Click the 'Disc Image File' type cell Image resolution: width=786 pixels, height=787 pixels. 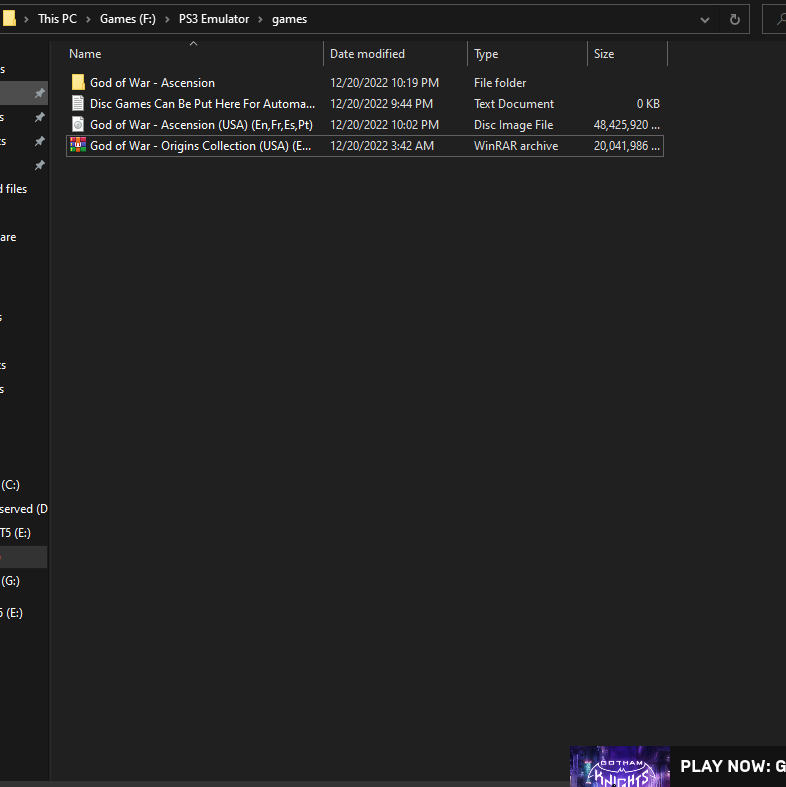513,125
